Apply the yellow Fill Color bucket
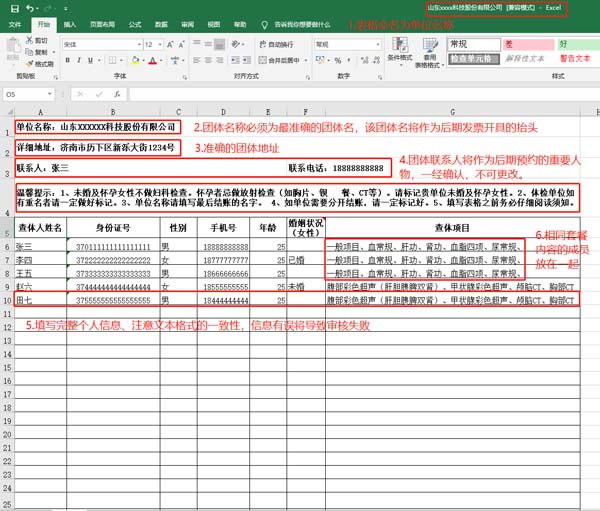The width and height of the screenshot is (600, 511). (x=135, y=60)
